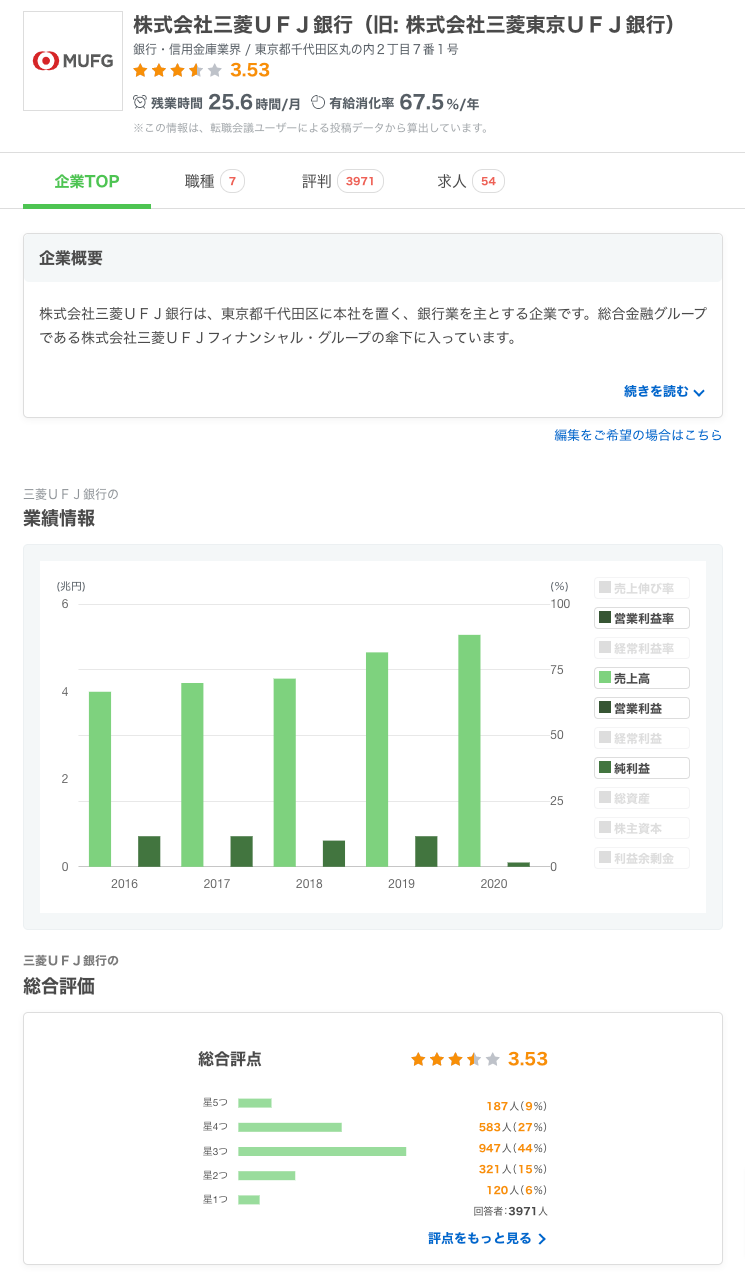Enable the 総資産 chart series
Screen dimensions: 745x1276
642,798
